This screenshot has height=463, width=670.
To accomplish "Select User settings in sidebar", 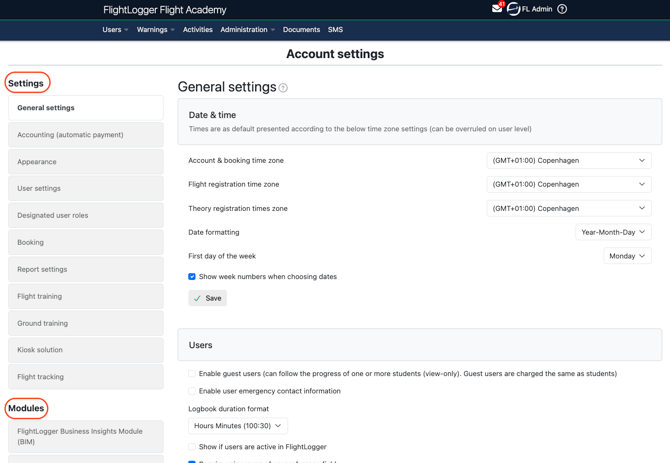I will tap(86, 188).
